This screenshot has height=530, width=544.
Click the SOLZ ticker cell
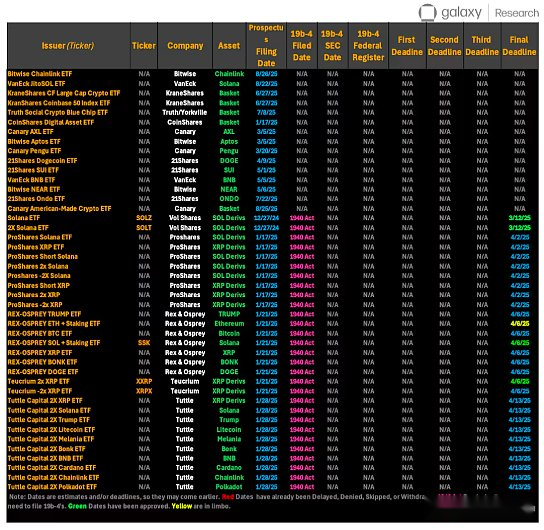click(x=144, y=218)
